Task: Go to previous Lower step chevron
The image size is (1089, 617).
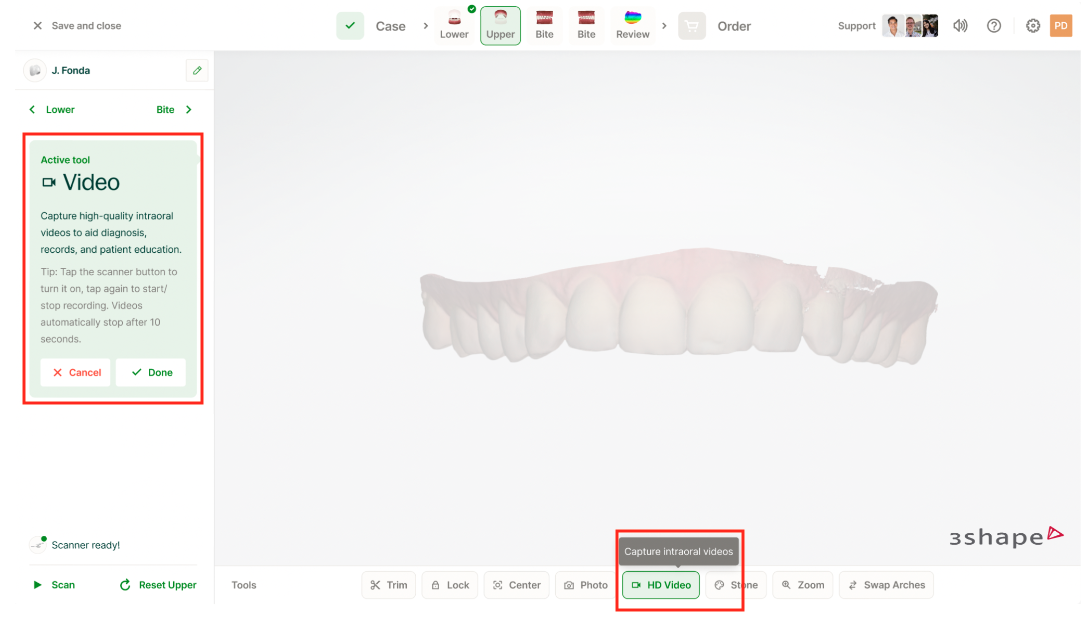Action: click(x=32, y=110)
